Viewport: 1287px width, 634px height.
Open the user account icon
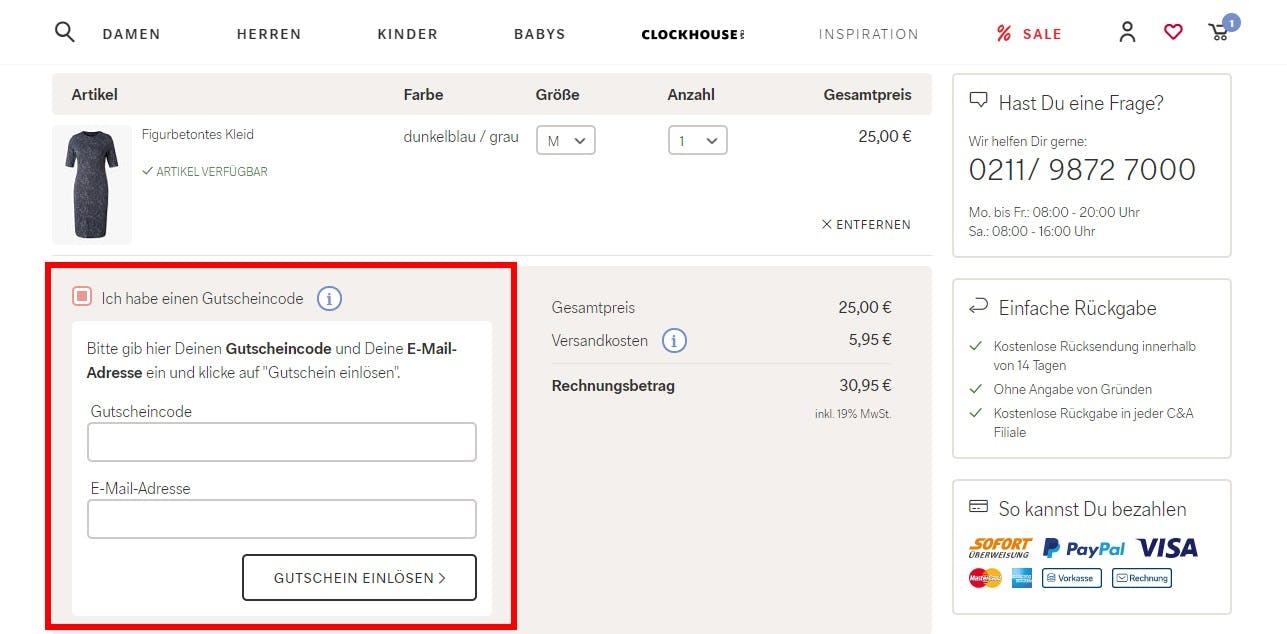click(1127, 32)
